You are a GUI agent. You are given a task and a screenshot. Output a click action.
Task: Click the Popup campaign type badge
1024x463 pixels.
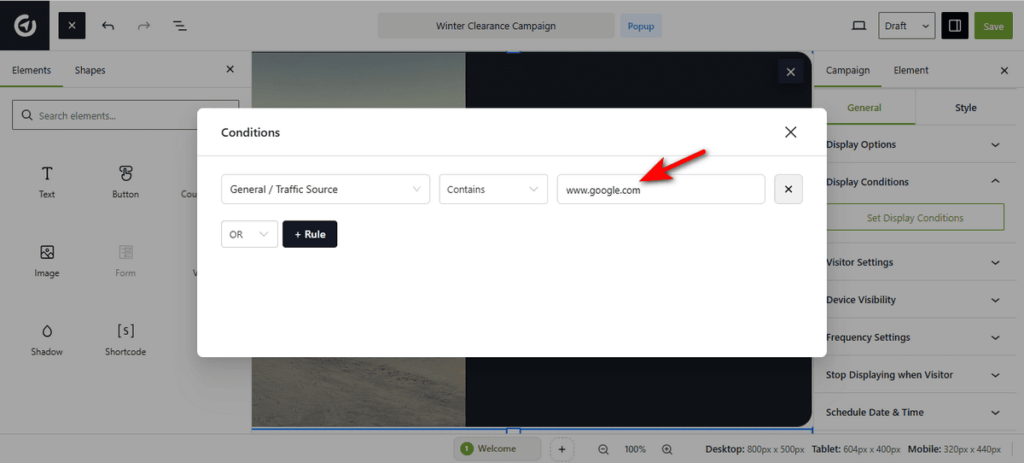(x=641, y=26)
